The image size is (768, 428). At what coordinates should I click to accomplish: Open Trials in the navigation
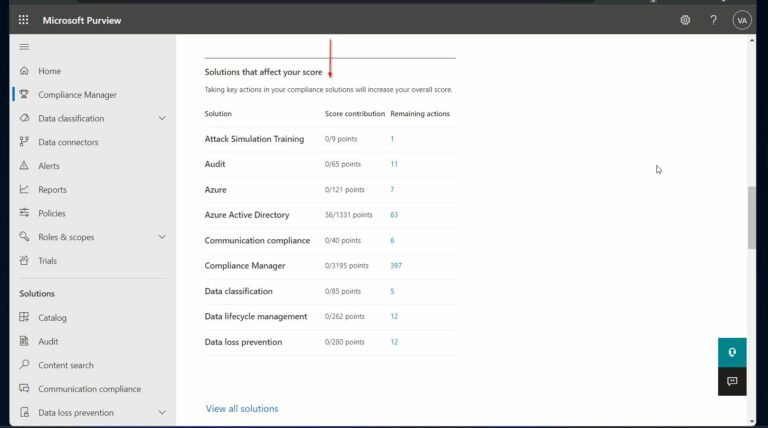coord(48,261)
